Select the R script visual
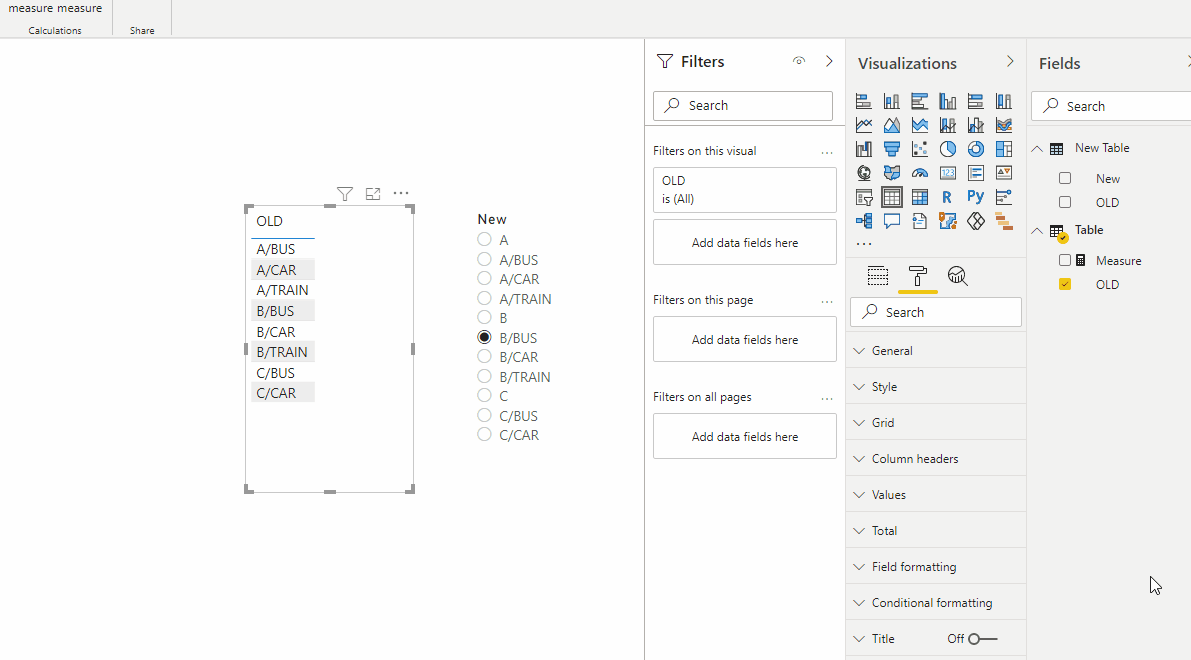The height and width of the screenshot is (660, 1191). 948,197
